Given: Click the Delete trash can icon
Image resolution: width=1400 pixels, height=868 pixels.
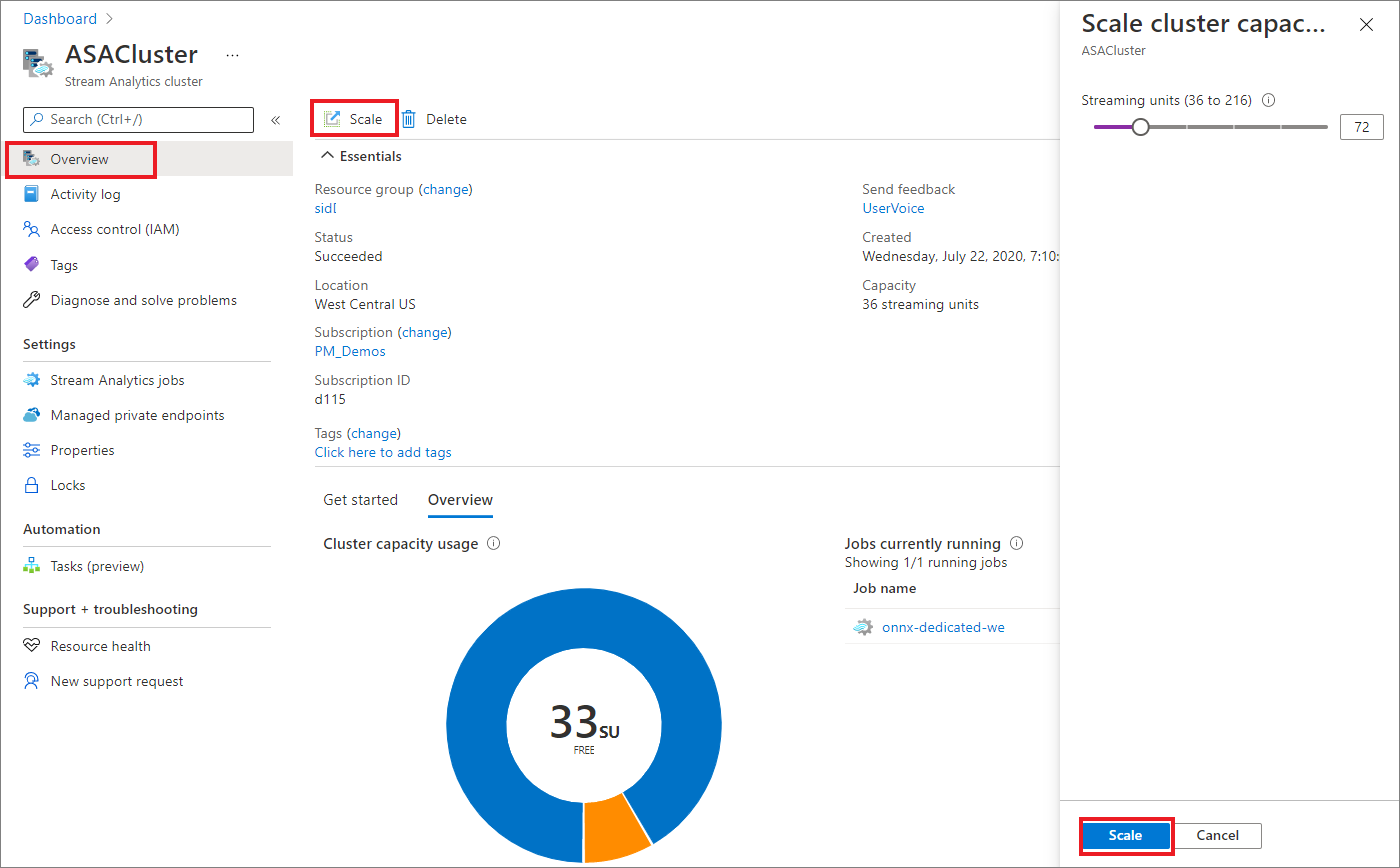Looking at the screenshot, I should [409, 119].
